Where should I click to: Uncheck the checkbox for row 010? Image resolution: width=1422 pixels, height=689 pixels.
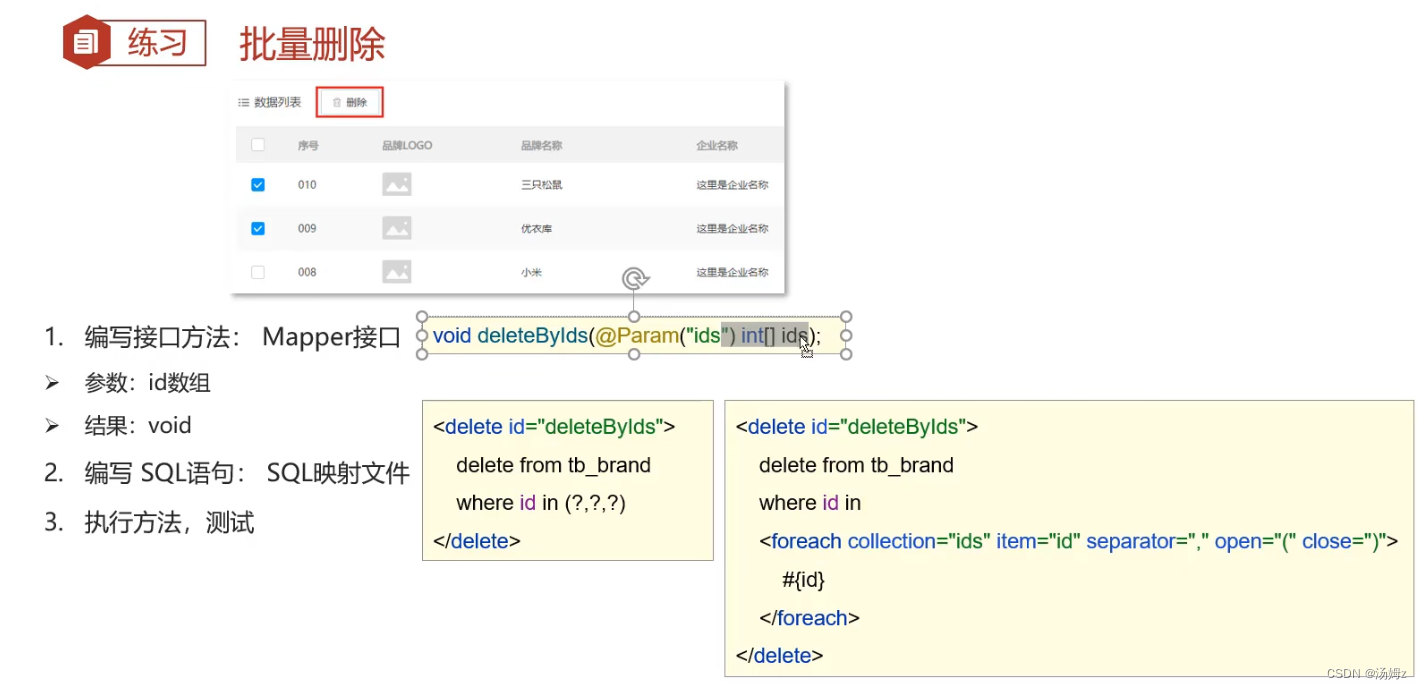pyautogui.click(x=258, y=185)
